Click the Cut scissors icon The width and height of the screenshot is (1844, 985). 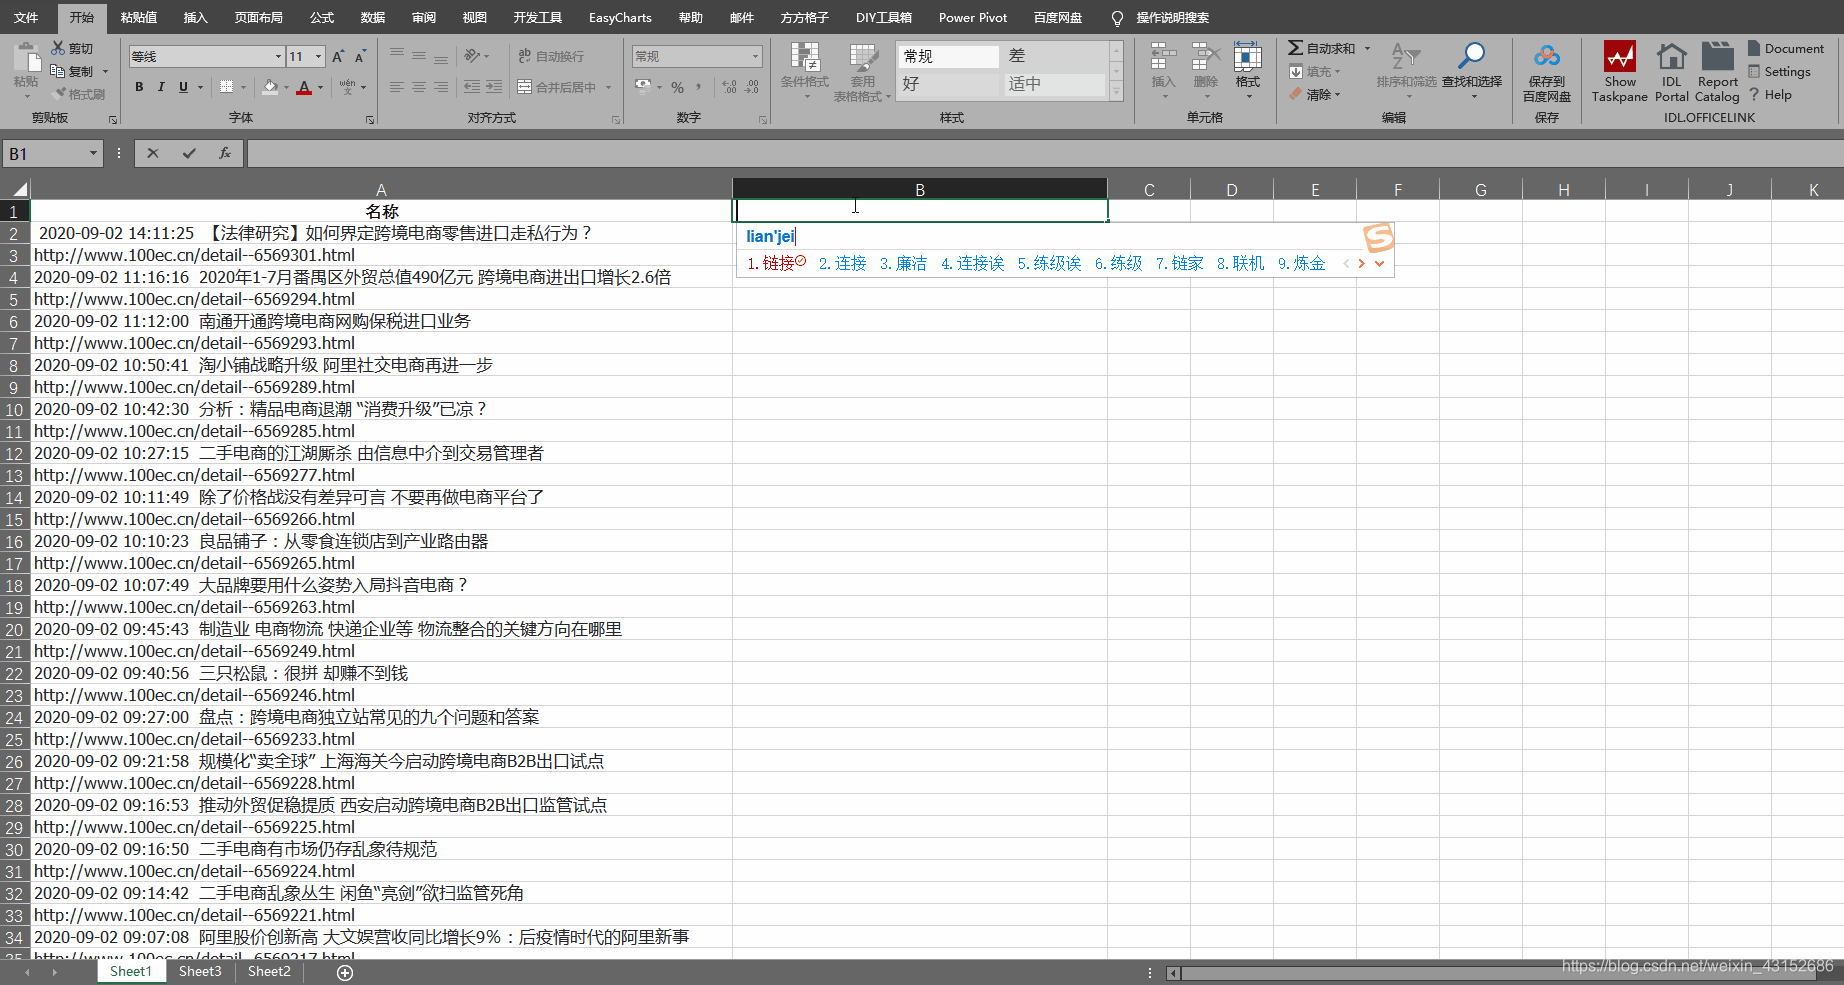click(58, 48)
